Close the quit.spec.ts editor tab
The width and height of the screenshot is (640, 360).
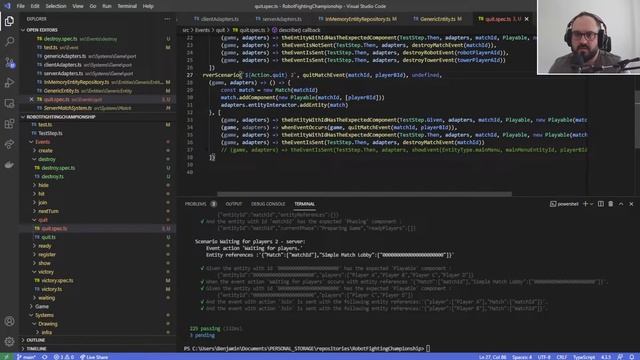[x=527, y=19]
